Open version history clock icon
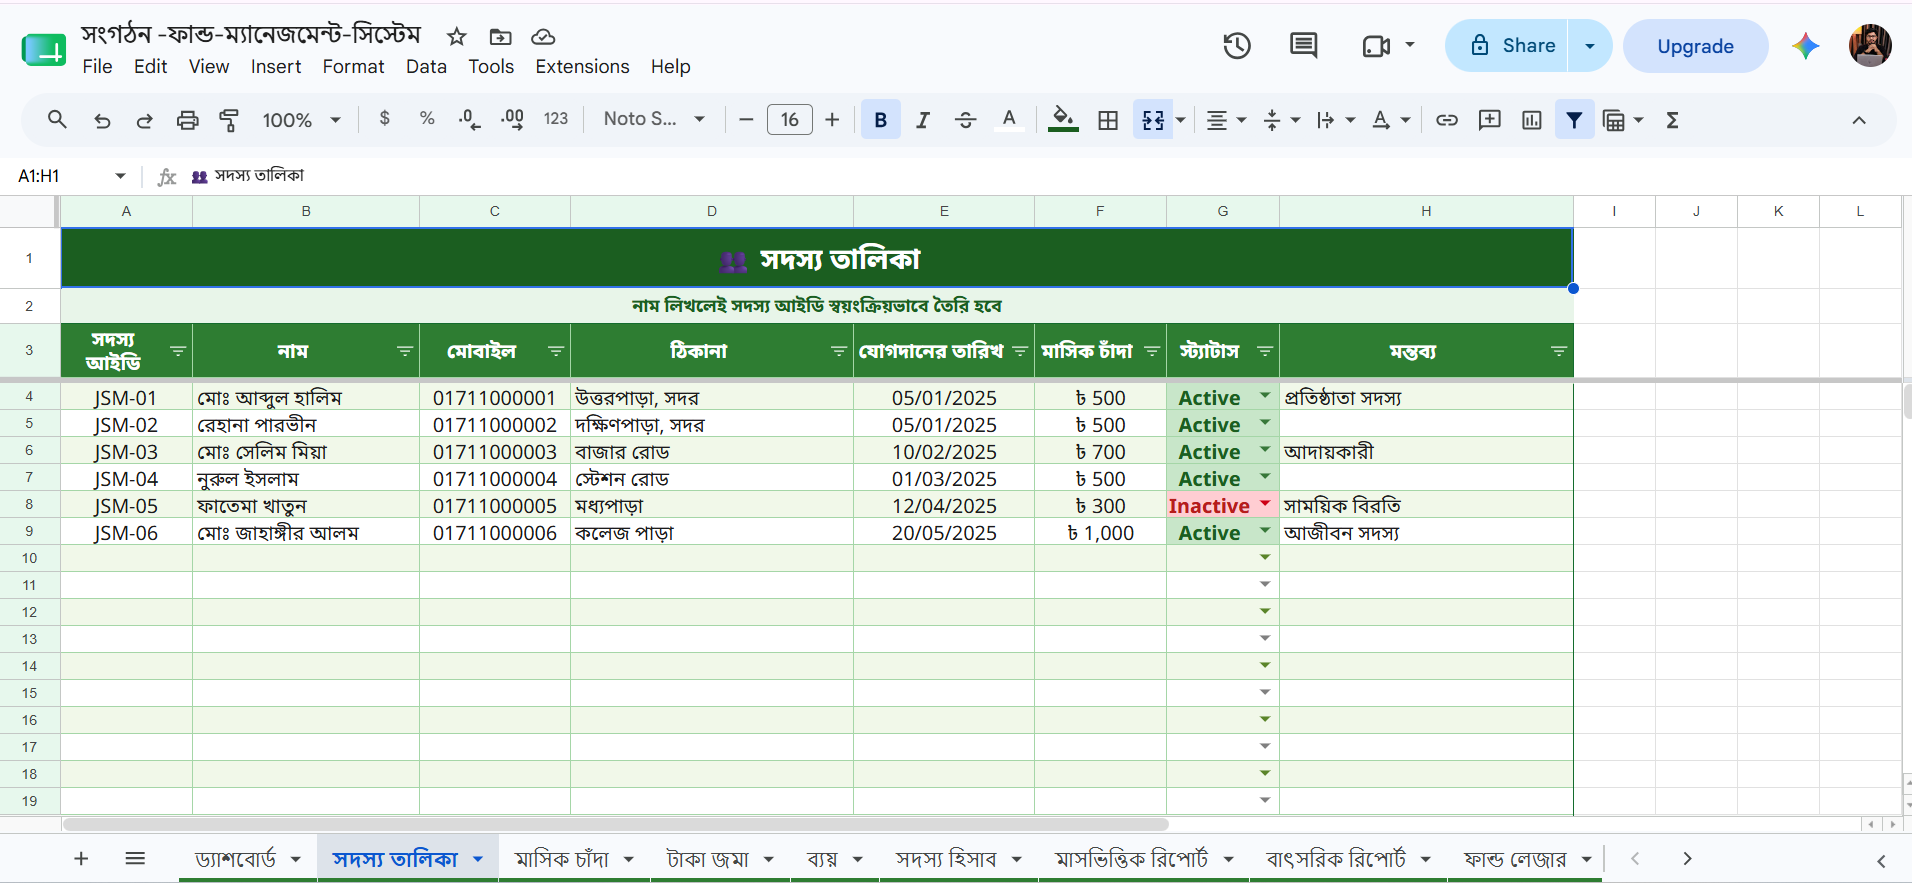 1237,46
